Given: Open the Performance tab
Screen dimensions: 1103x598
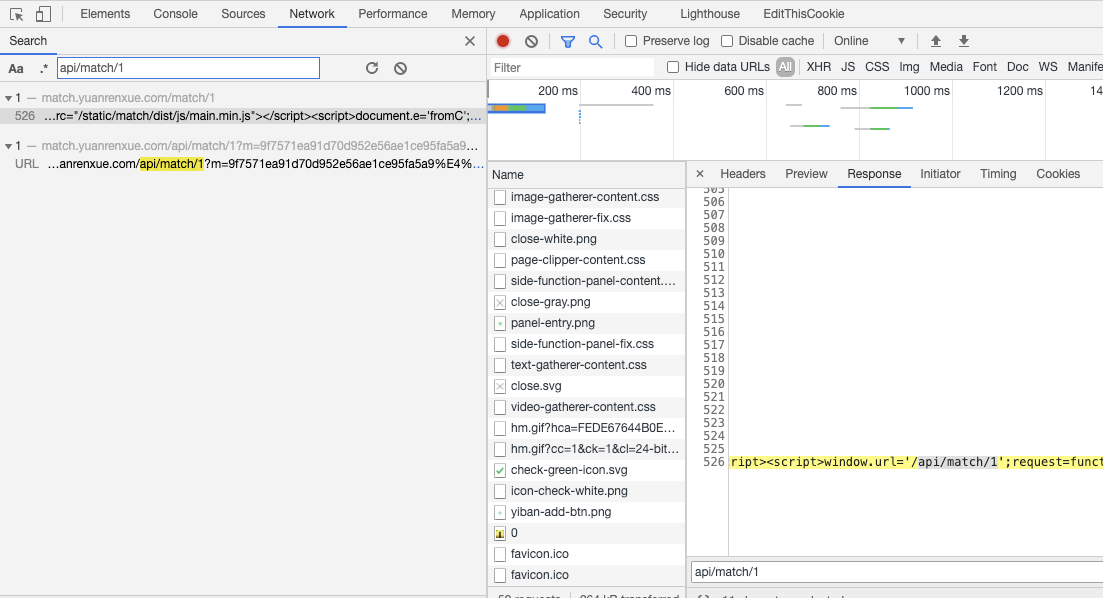Looking at the screenshot, I should pyautogui.click(x=393, y=13).
